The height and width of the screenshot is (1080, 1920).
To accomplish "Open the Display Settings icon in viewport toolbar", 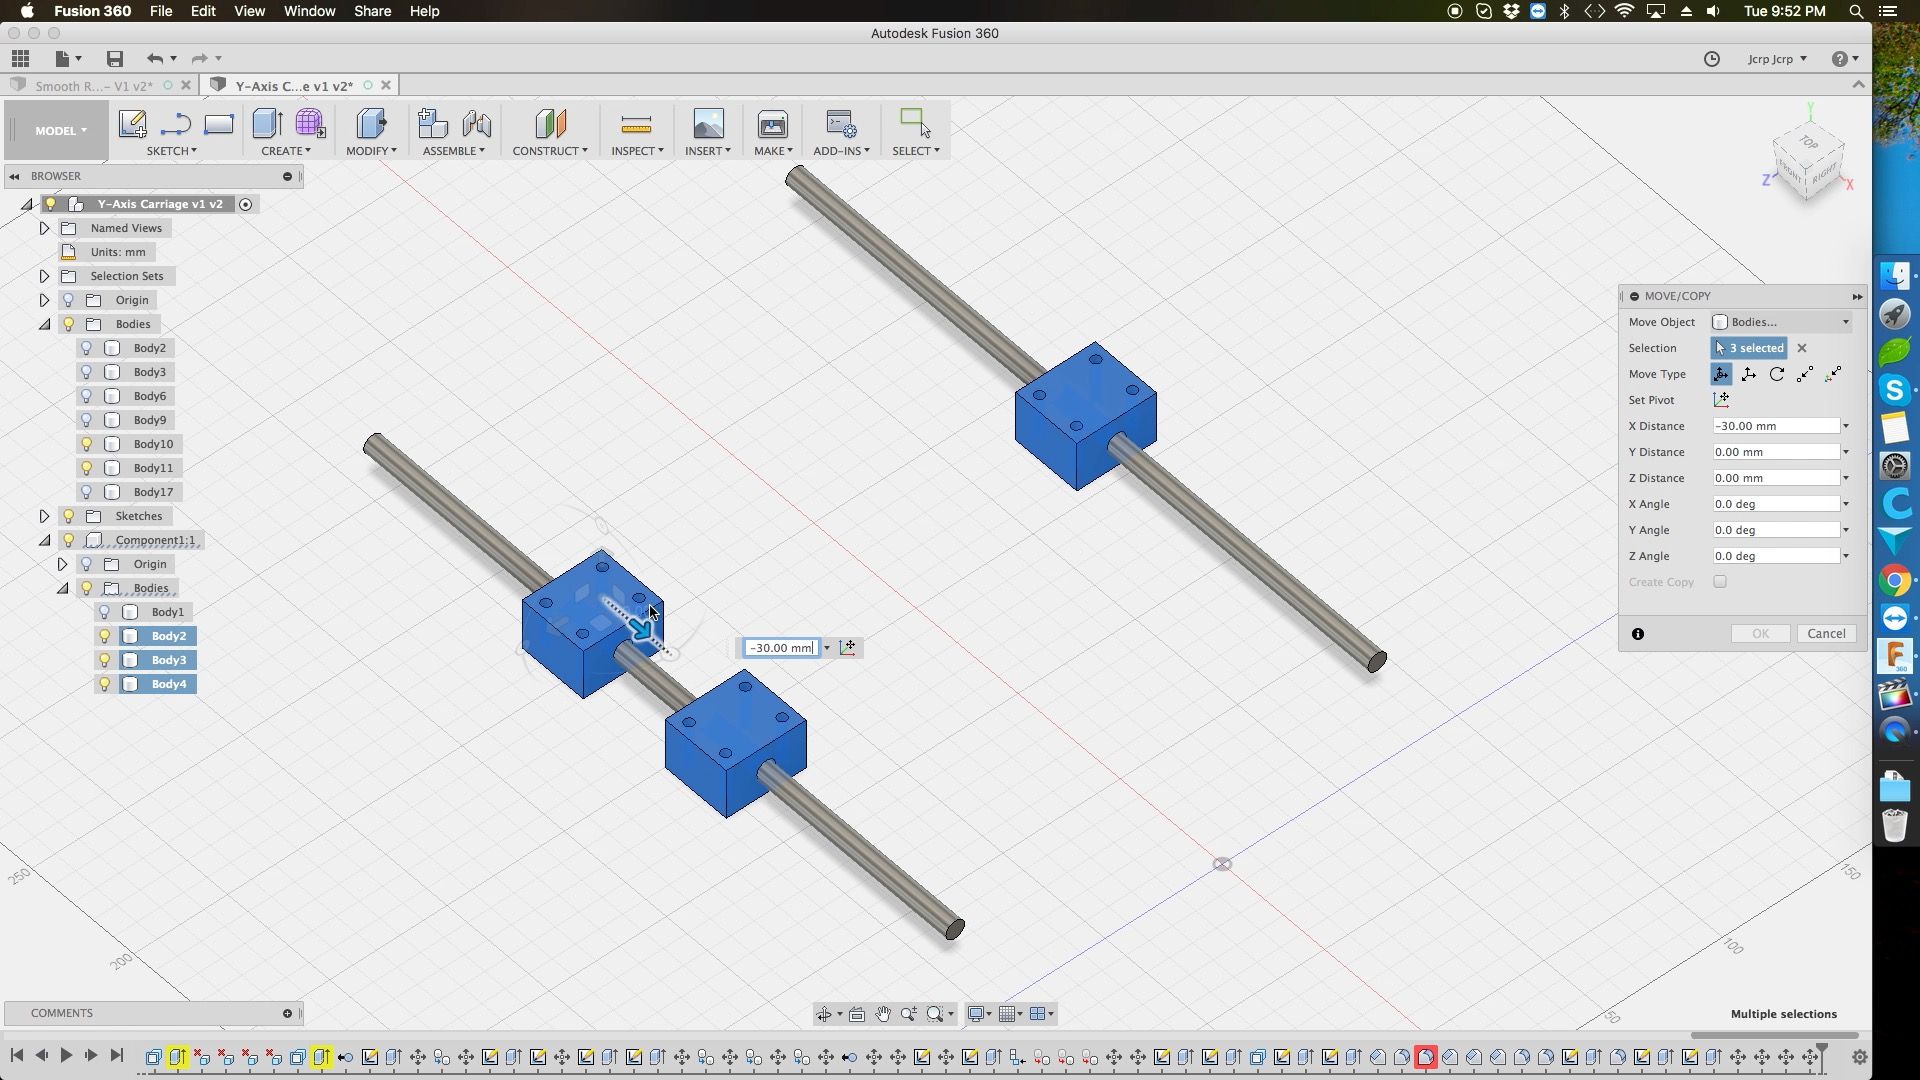I will click(976, 1013).
